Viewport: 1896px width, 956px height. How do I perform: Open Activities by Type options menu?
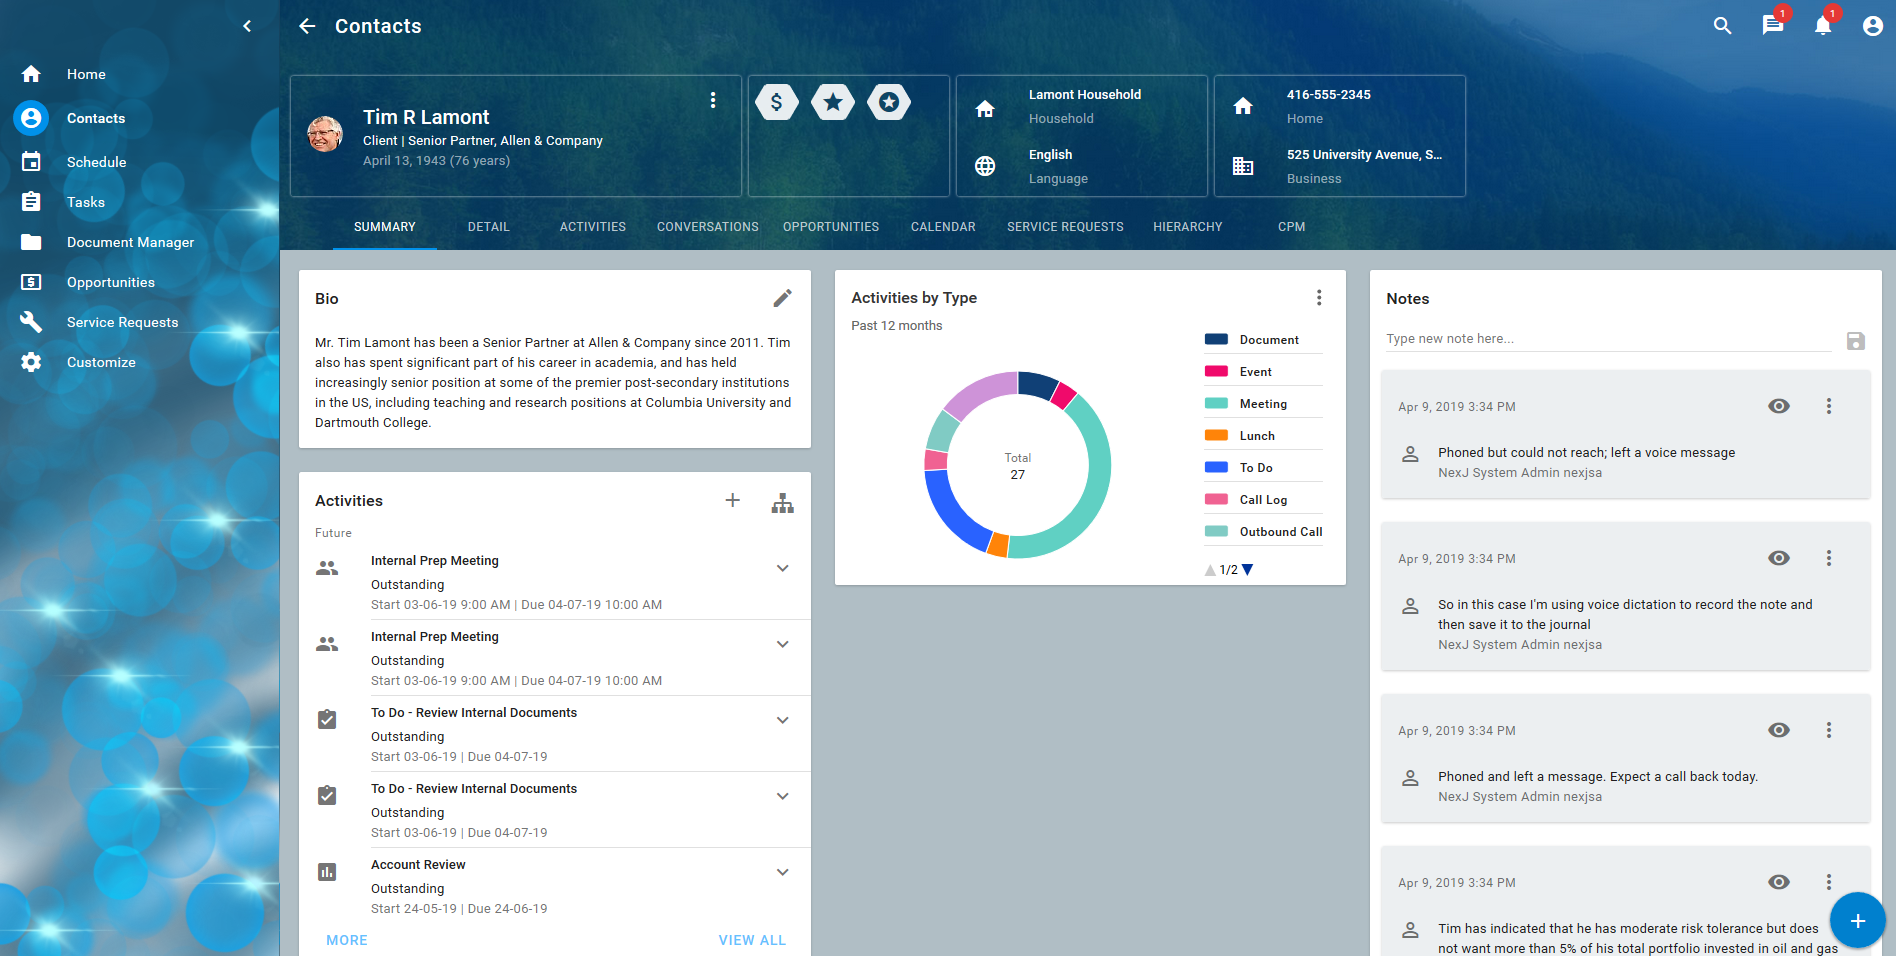pos(1319,298)
